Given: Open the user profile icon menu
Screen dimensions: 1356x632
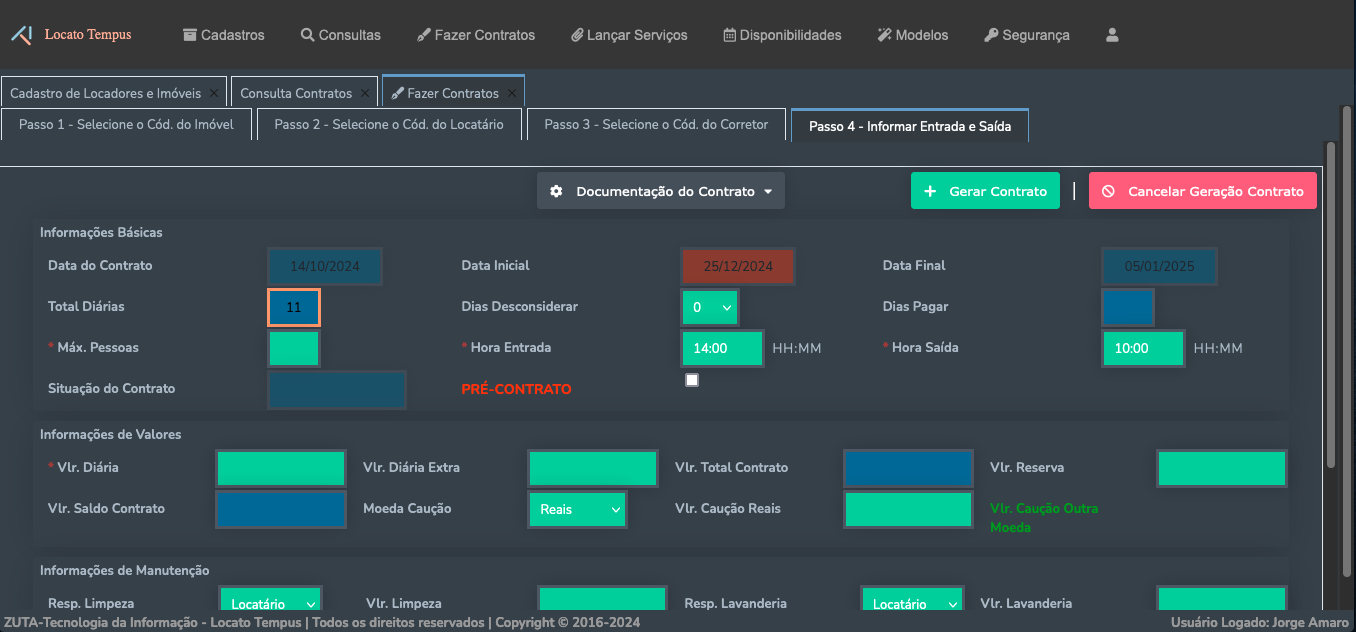Looking at the screenshot, I should coord(1112,35).
